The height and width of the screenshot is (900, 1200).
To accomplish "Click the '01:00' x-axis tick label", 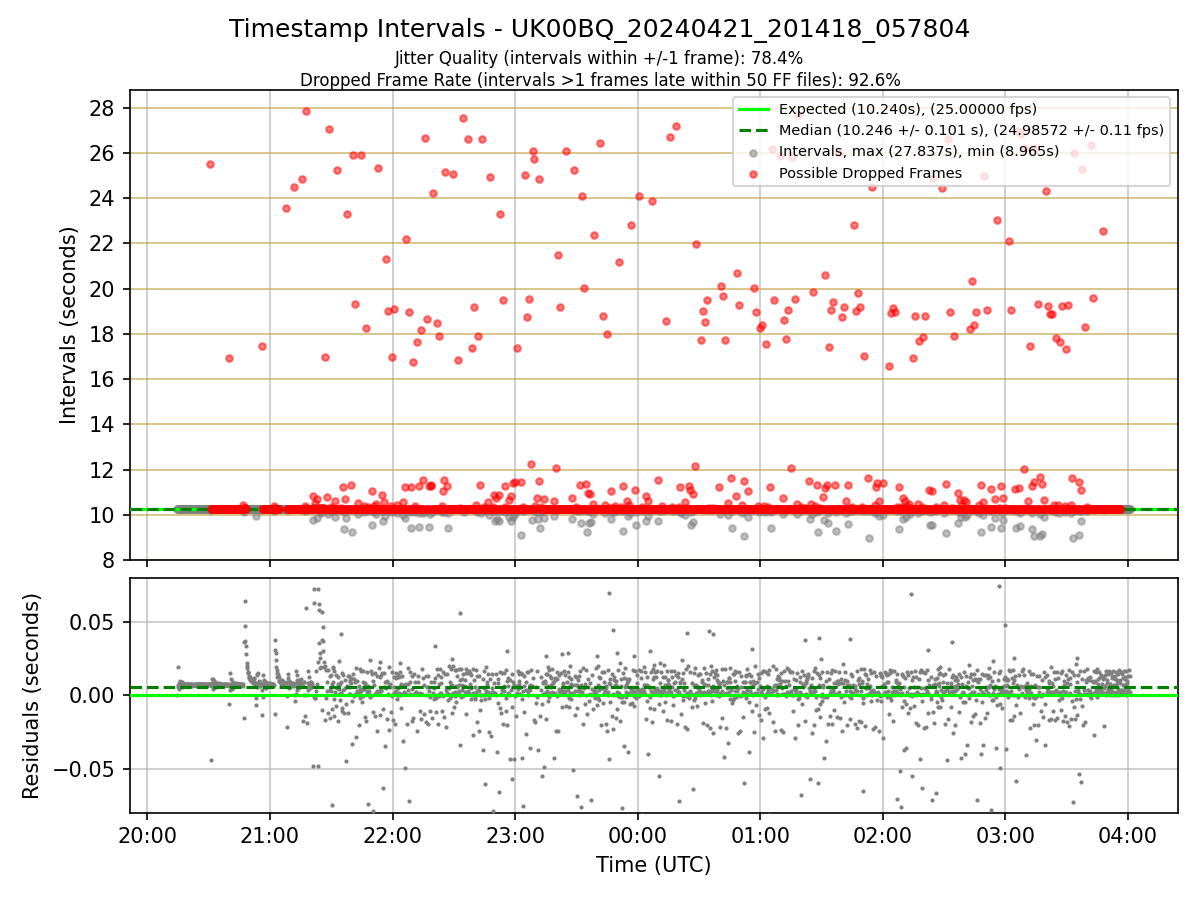I will pos(760,836).
